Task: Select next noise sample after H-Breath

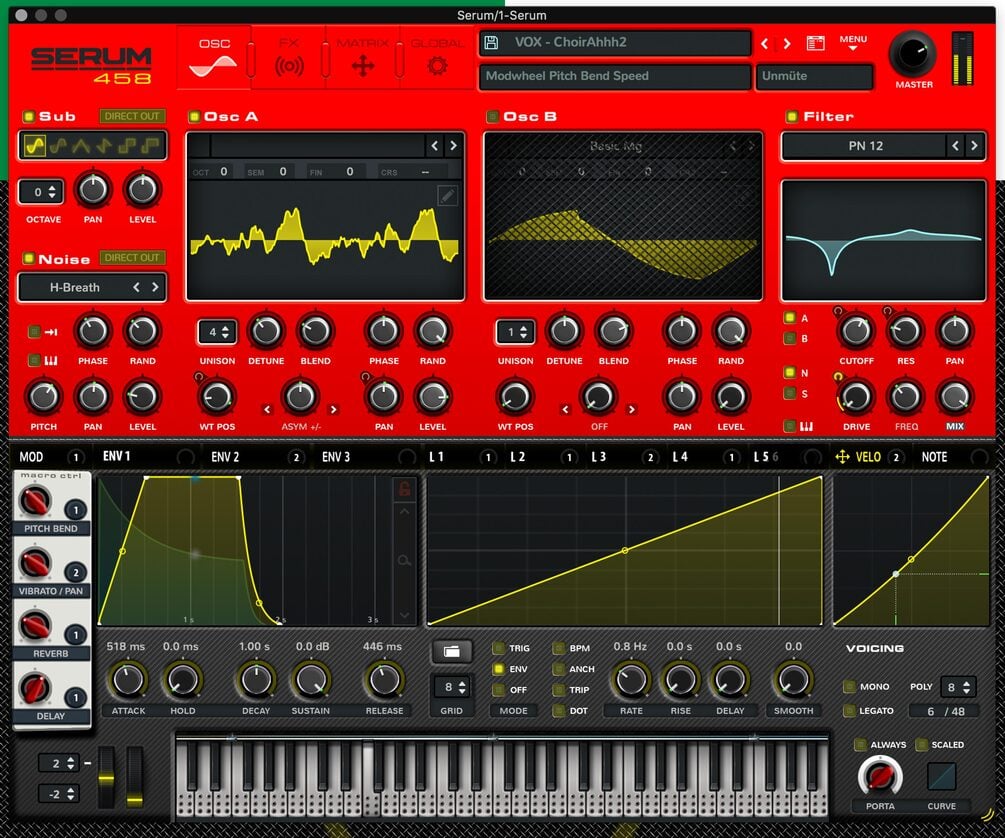Action: [155, 287]
